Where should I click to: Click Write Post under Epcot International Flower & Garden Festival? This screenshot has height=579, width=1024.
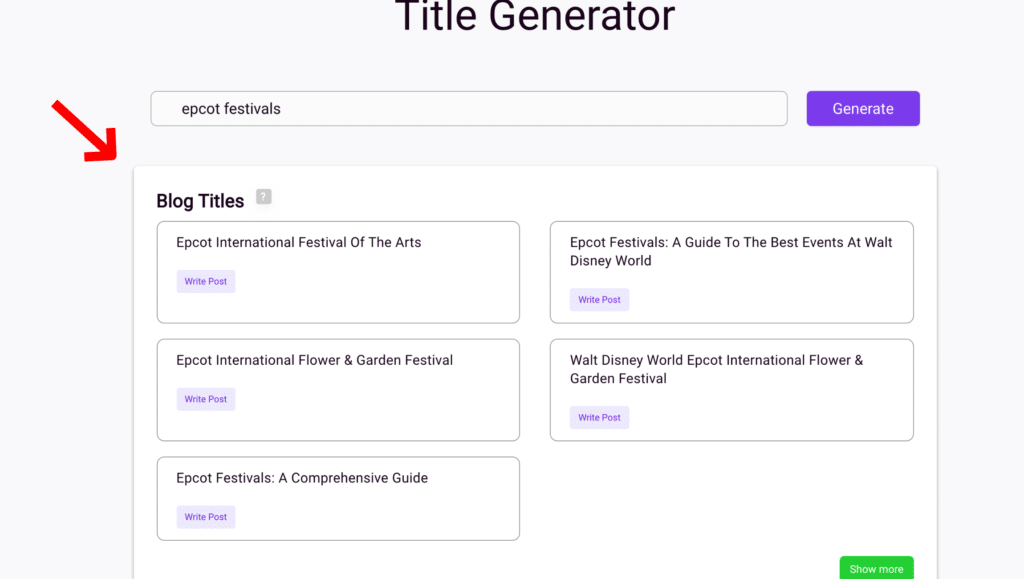[x=206, y=399]
